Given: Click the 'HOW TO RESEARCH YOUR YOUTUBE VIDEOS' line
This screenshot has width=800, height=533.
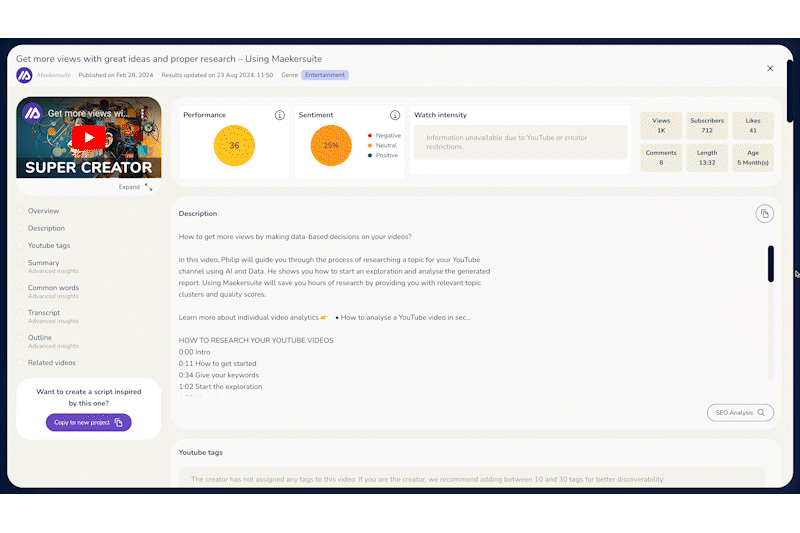Looking at the screenshot, I should 256,340.
